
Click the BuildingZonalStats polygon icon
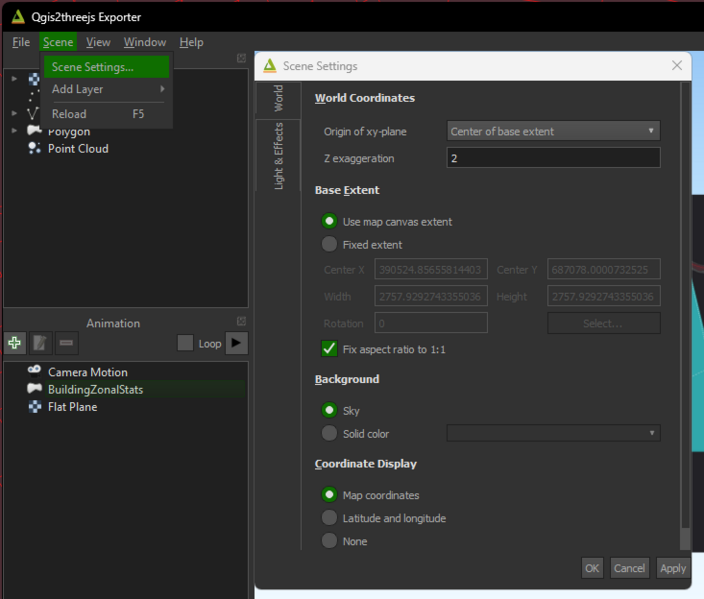click(x=35, y=389)
